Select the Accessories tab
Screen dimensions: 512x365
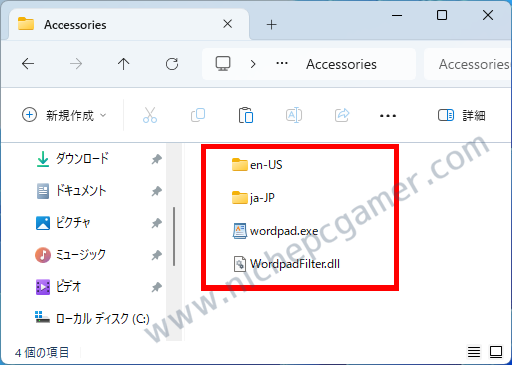click(x=129, y=24)
